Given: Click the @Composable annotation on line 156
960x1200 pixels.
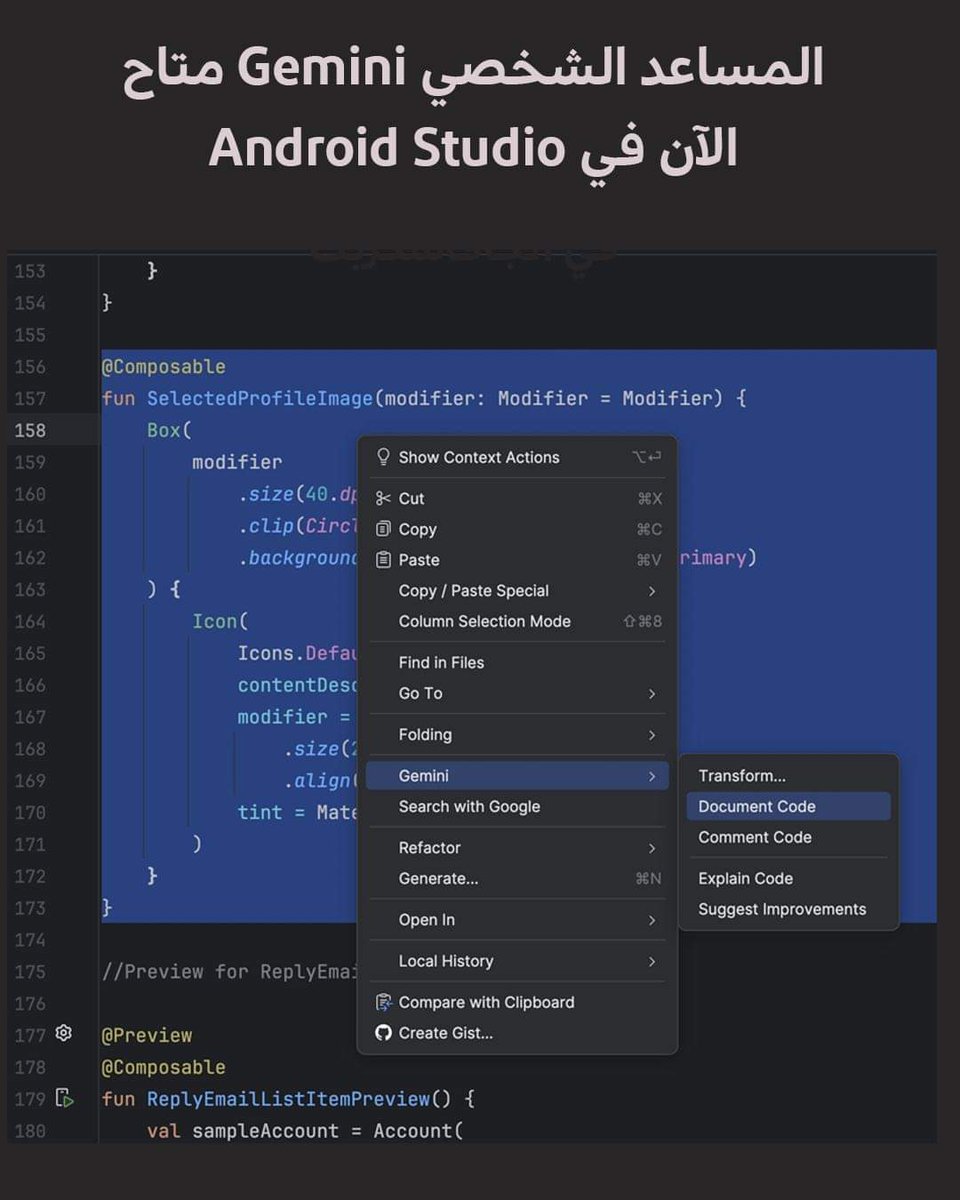Looking at the screenshot, I should click(x=164, y=366).
